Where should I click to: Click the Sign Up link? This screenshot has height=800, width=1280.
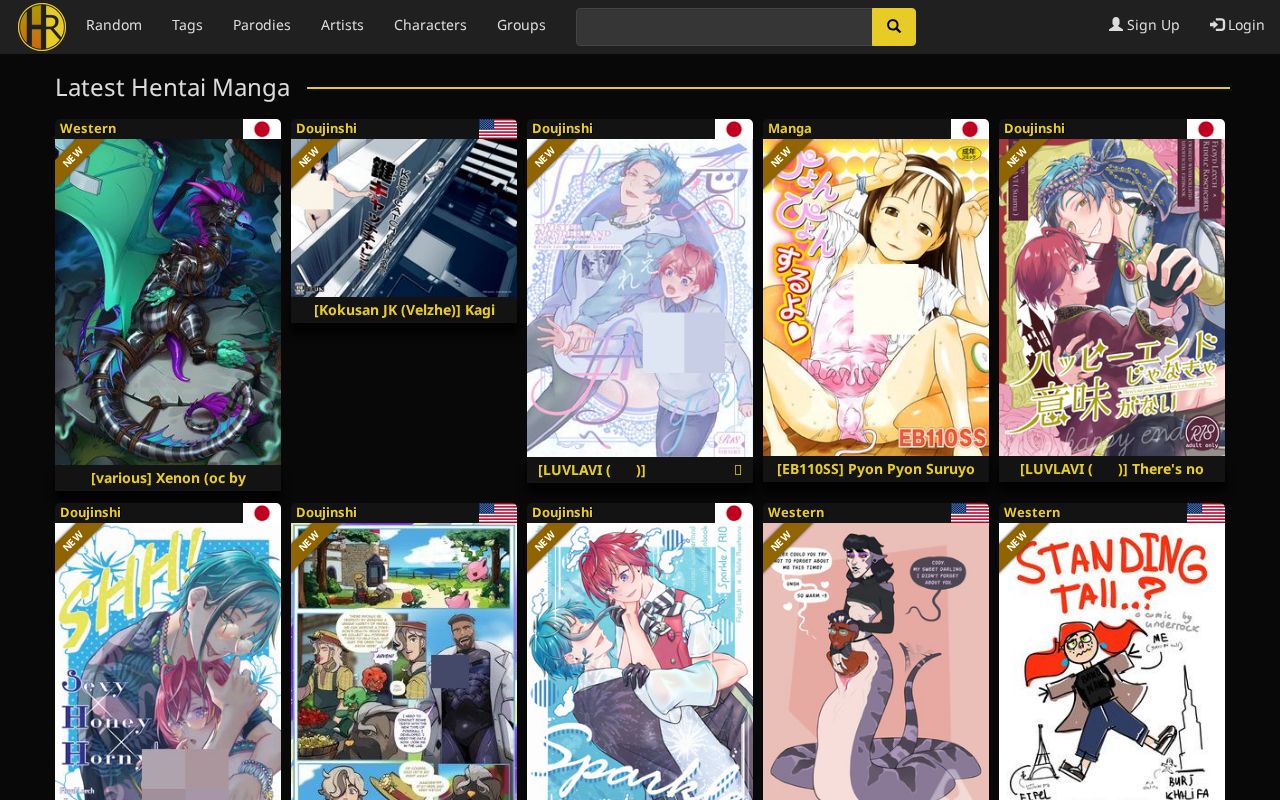point(1144,25)
